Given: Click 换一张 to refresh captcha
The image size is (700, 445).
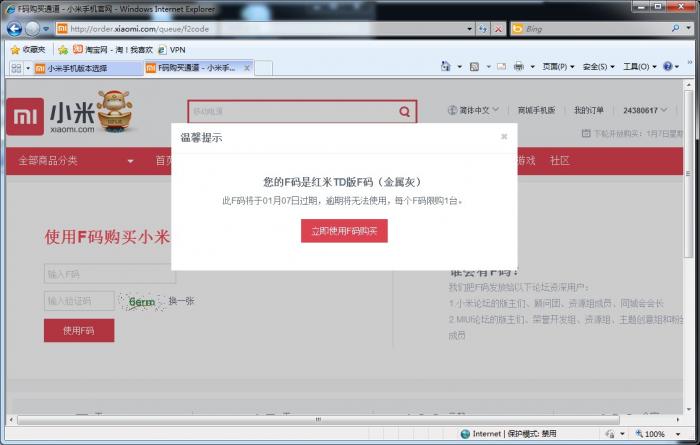Looking at the screenshot, I should click(181, 301).
